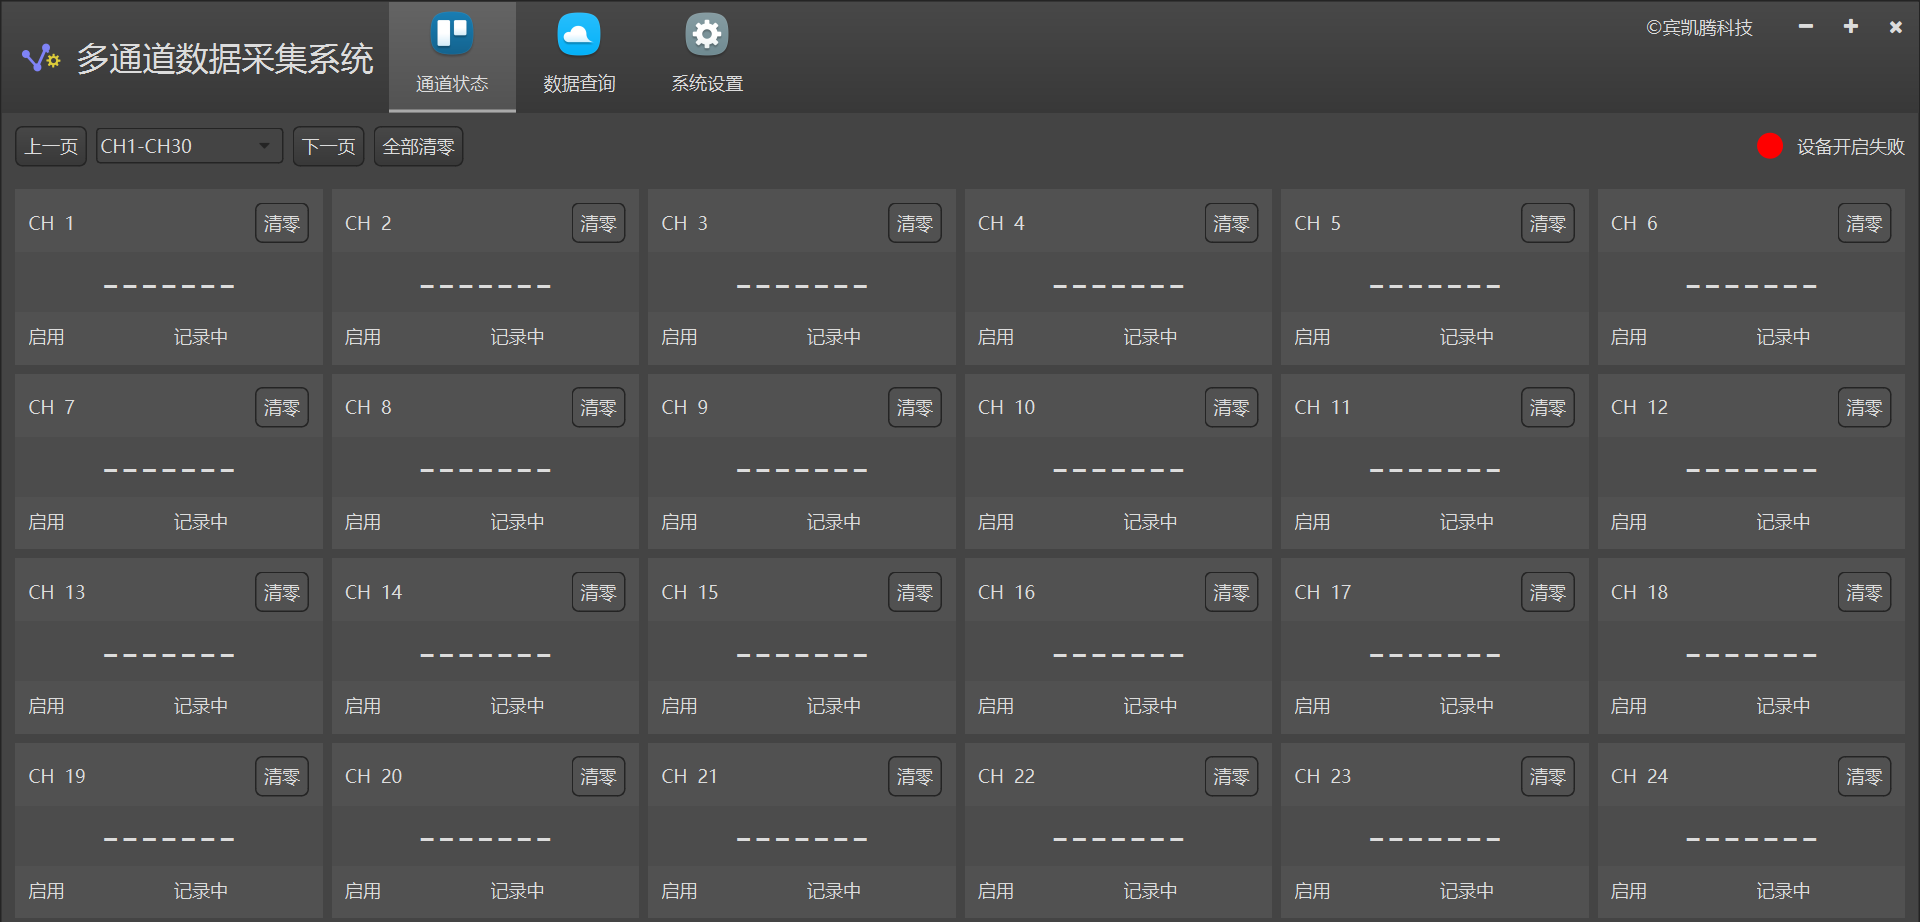This screenshot has width=1920, height=922.
Task: Hit 清零 for CH 24
Action: (1864, 777)
